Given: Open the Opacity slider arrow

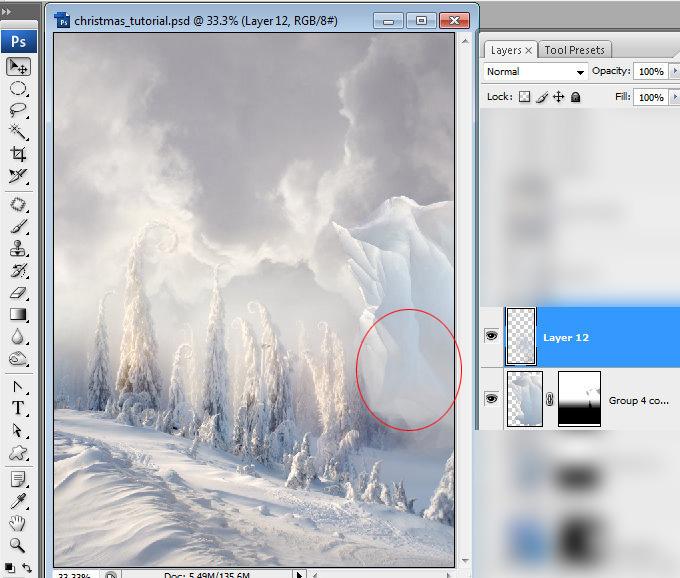Looking at the screenshot, I should click(x=674, y=71).
